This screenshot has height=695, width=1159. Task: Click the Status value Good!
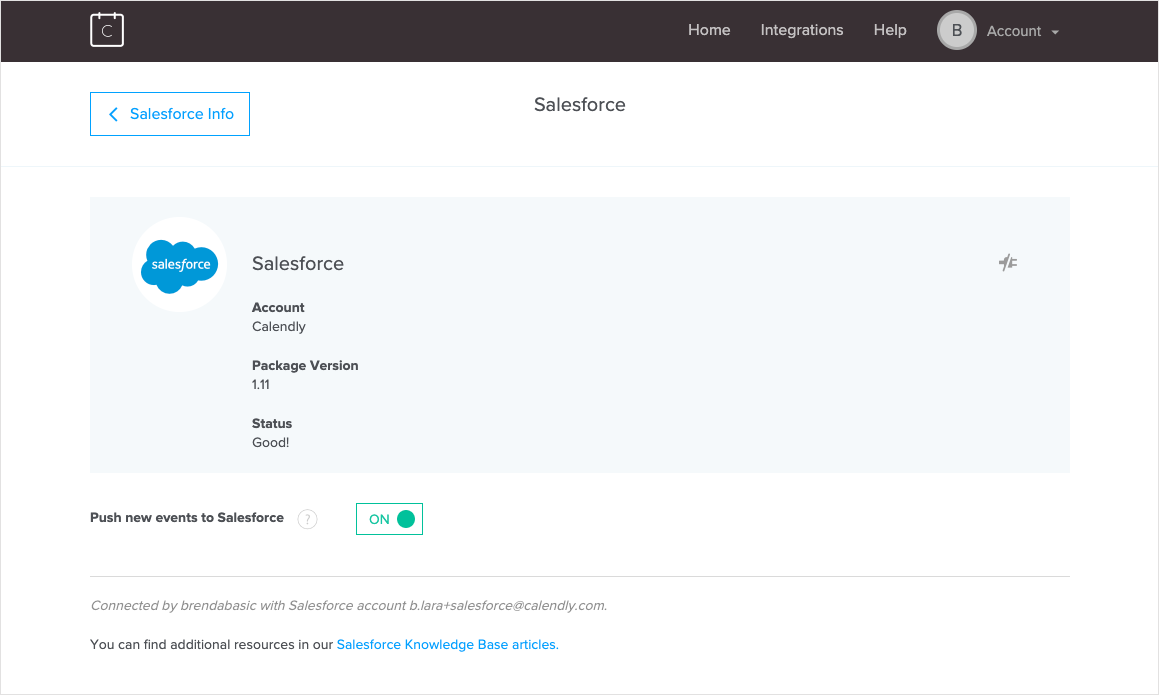tap(271, 443)
